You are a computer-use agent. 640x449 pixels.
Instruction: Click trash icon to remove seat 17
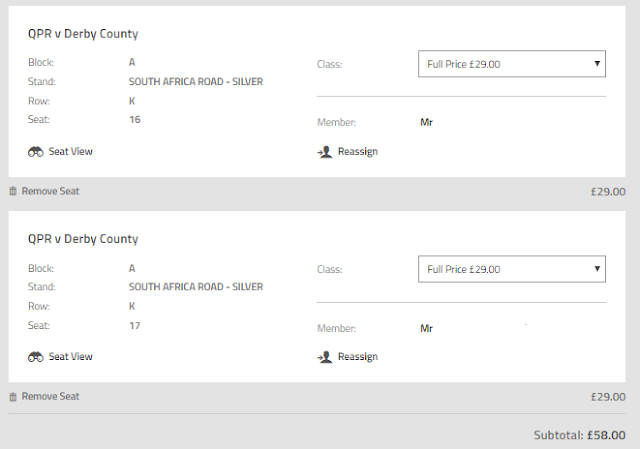(13, 397)
